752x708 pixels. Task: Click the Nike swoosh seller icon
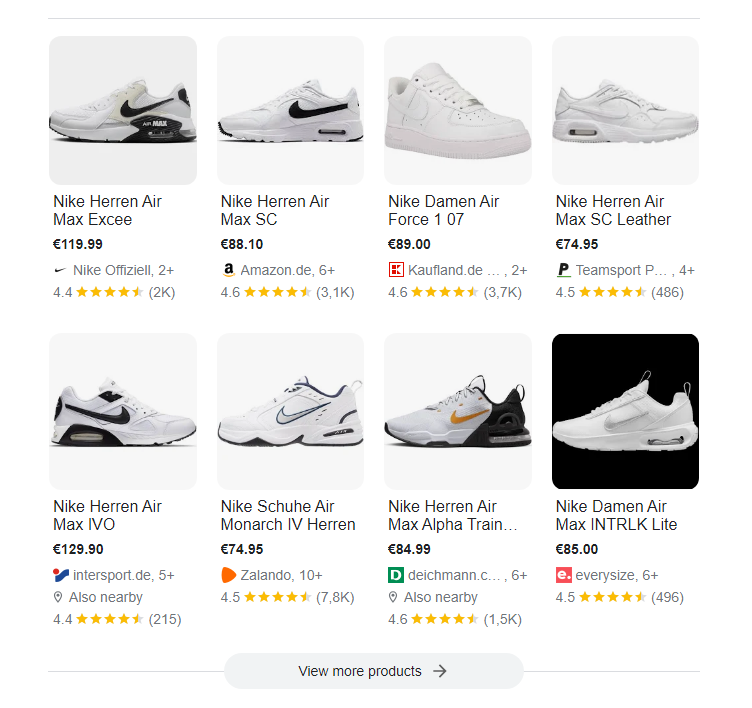click(x=60, y=271)
